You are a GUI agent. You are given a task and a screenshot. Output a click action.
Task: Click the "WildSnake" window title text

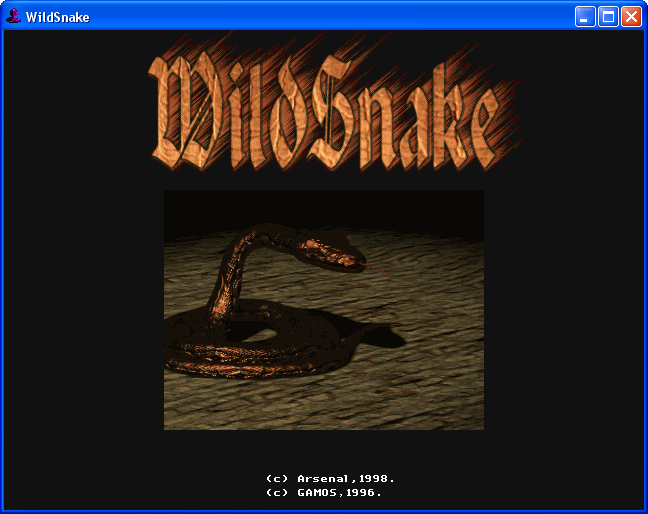(57, 17)
